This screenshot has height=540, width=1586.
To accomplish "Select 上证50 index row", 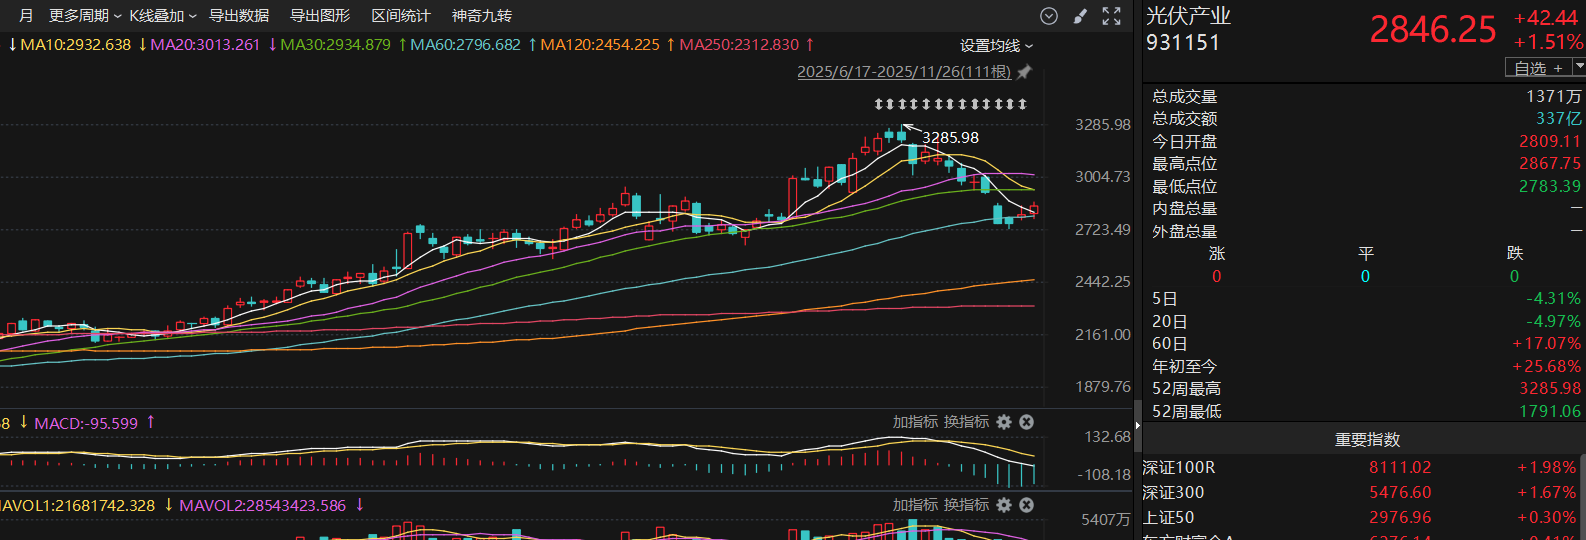I will click(x=1363, y=517).
